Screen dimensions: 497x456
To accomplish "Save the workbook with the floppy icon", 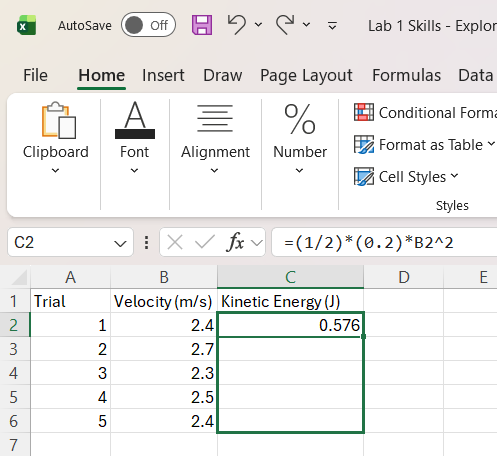I will pyautogui.click(x=202, y=25).
